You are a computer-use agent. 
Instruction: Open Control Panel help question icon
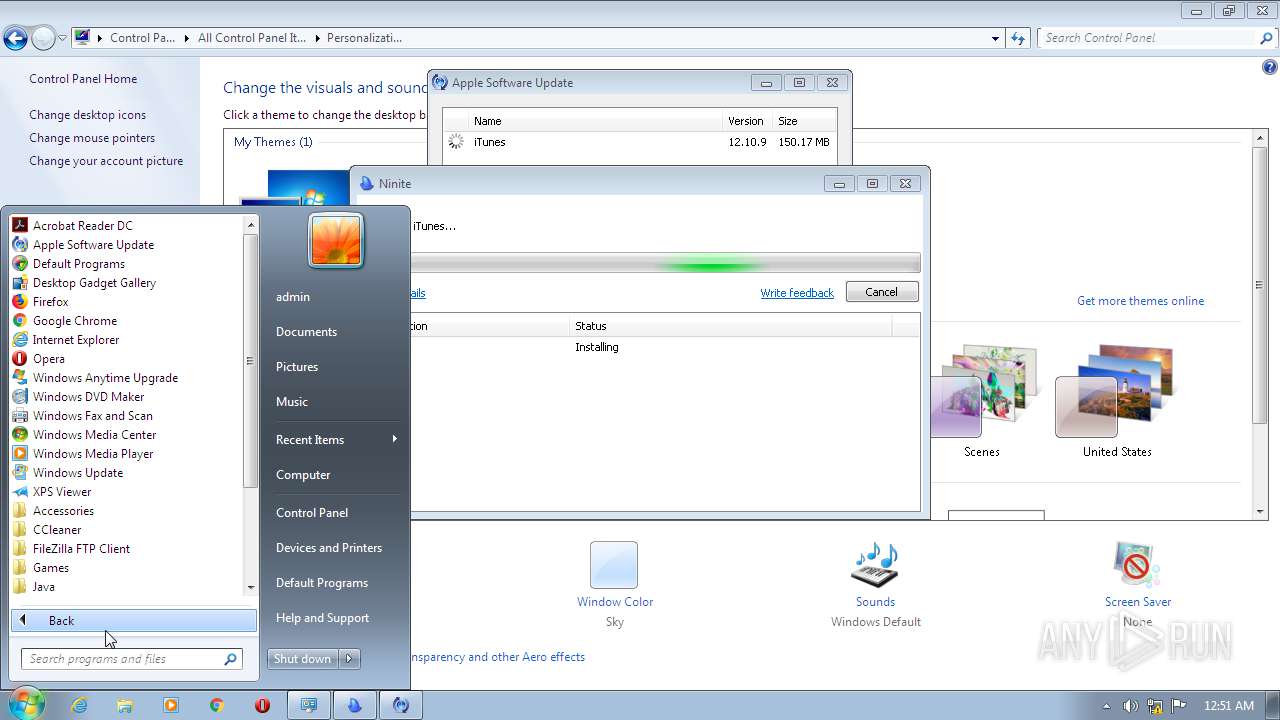1270,68
